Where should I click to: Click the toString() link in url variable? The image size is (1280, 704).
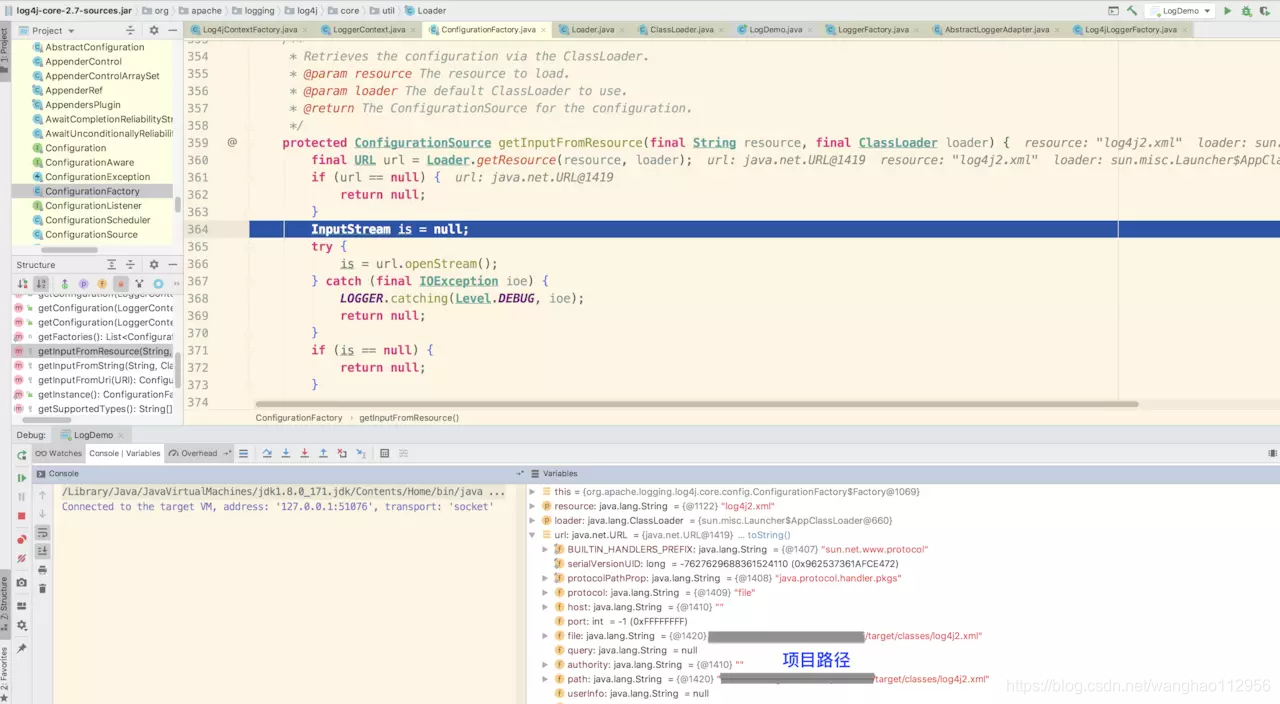pos(768,535)
